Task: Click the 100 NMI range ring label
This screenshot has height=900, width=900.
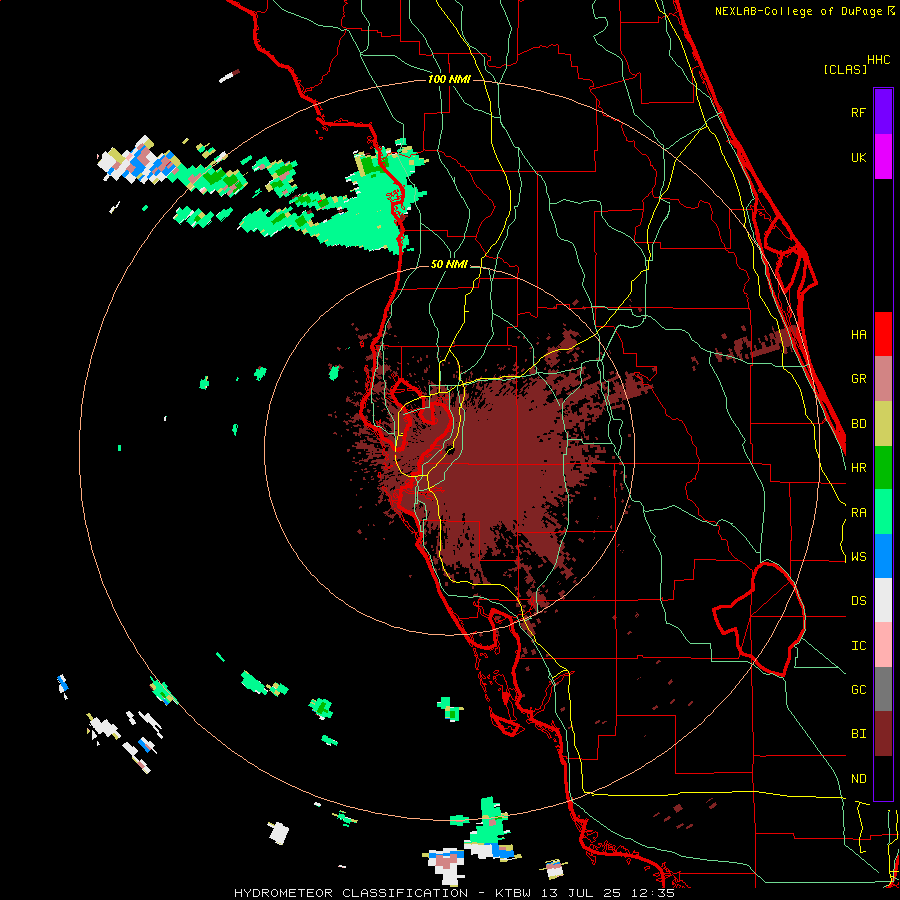Action: (x=449, y=79)
